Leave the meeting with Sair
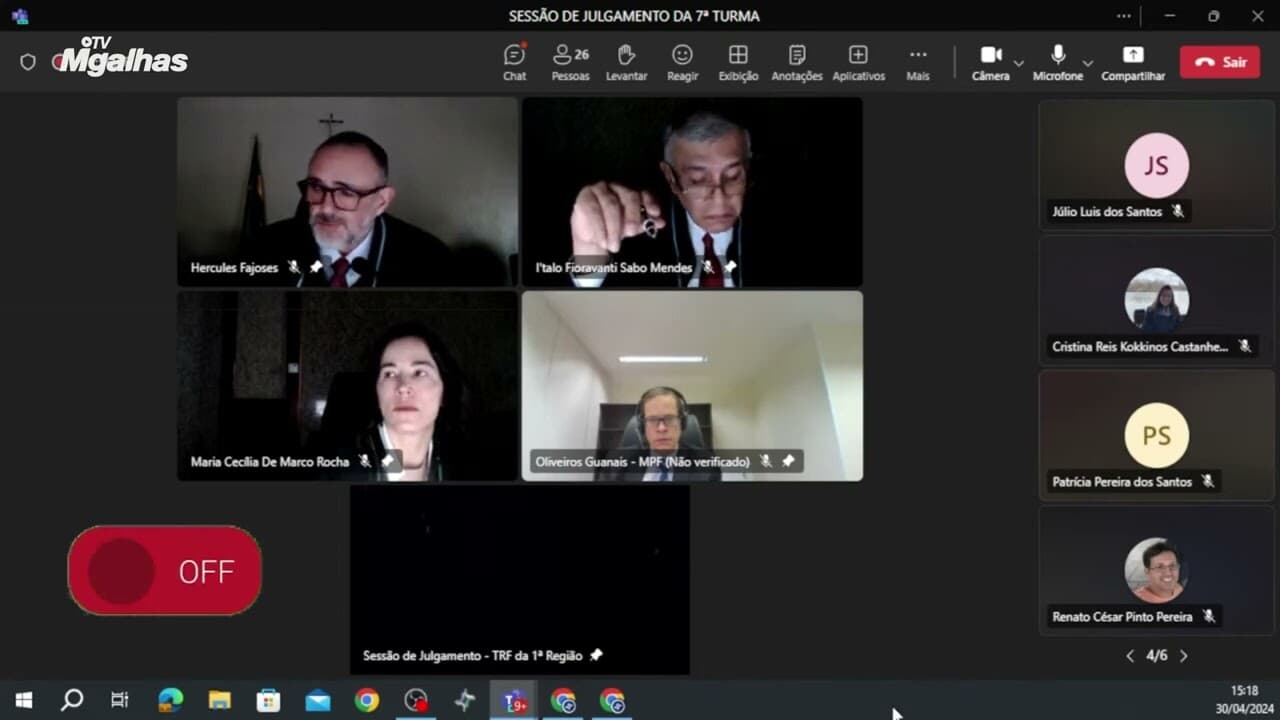 (x=1219, y=62)
